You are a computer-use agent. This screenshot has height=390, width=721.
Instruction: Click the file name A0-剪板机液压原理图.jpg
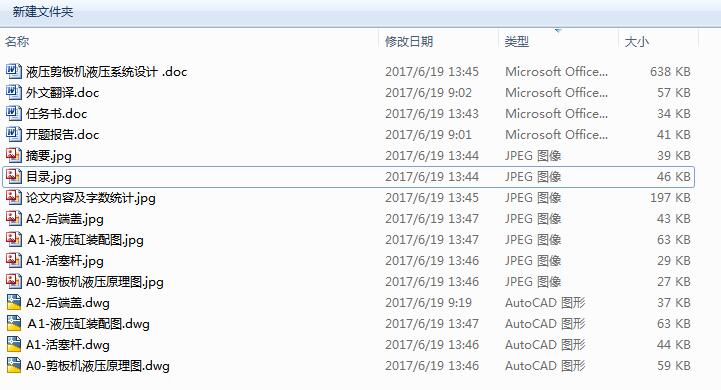click(x=95, y=281)
